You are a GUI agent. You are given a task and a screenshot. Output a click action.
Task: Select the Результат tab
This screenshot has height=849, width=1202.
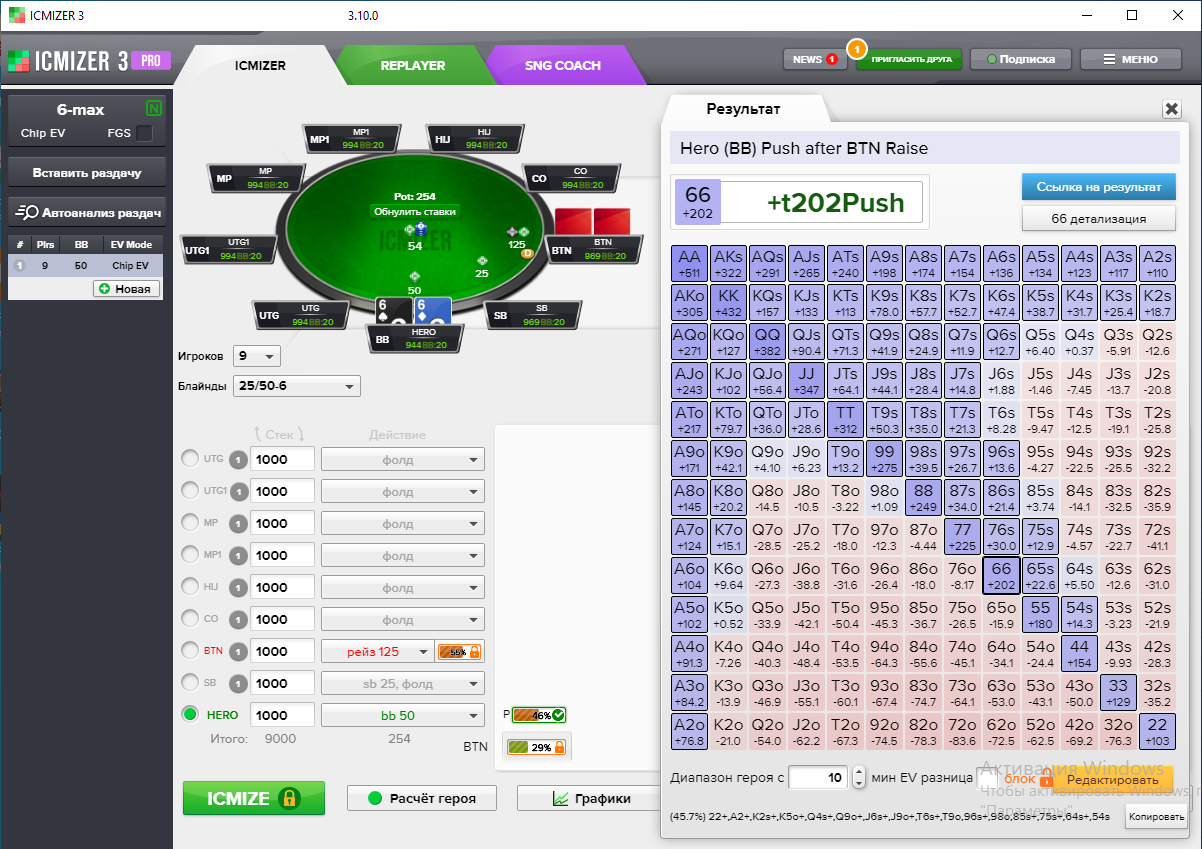coord(743,109)
